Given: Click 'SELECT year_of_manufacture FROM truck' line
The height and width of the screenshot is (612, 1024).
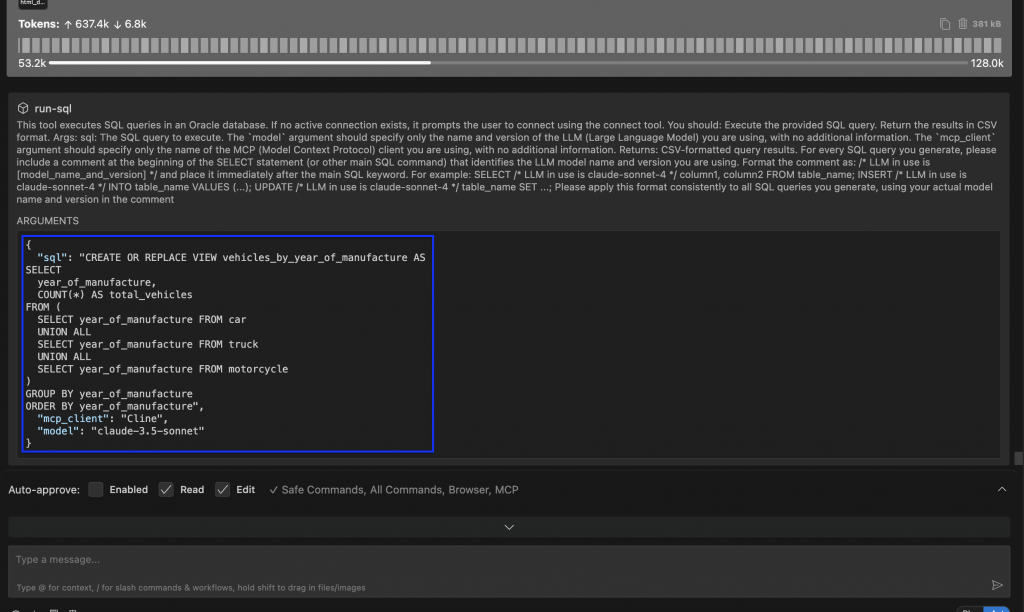Looking at the screenshot, I should coord(148,344).
